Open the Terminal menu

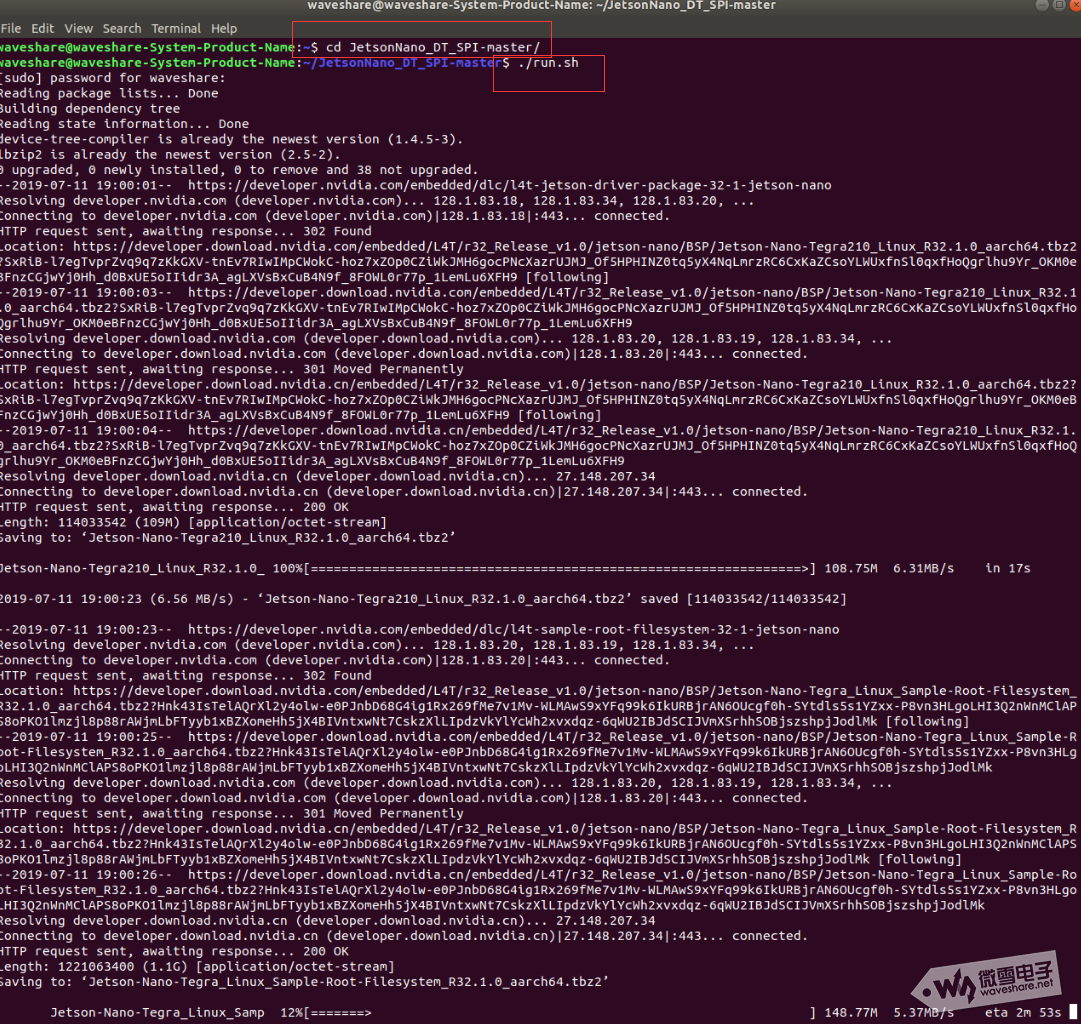176,28
